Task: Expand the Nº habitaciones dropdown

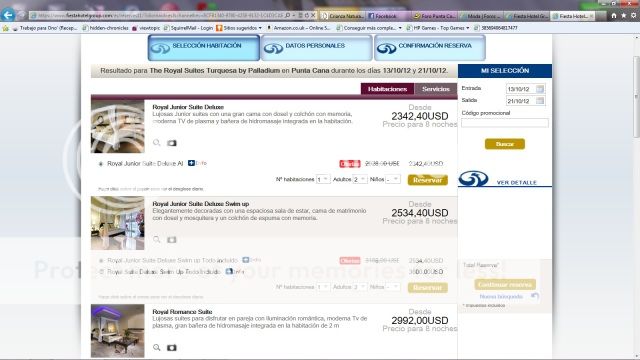Action: pyautogui.click(x=323, y=179)
